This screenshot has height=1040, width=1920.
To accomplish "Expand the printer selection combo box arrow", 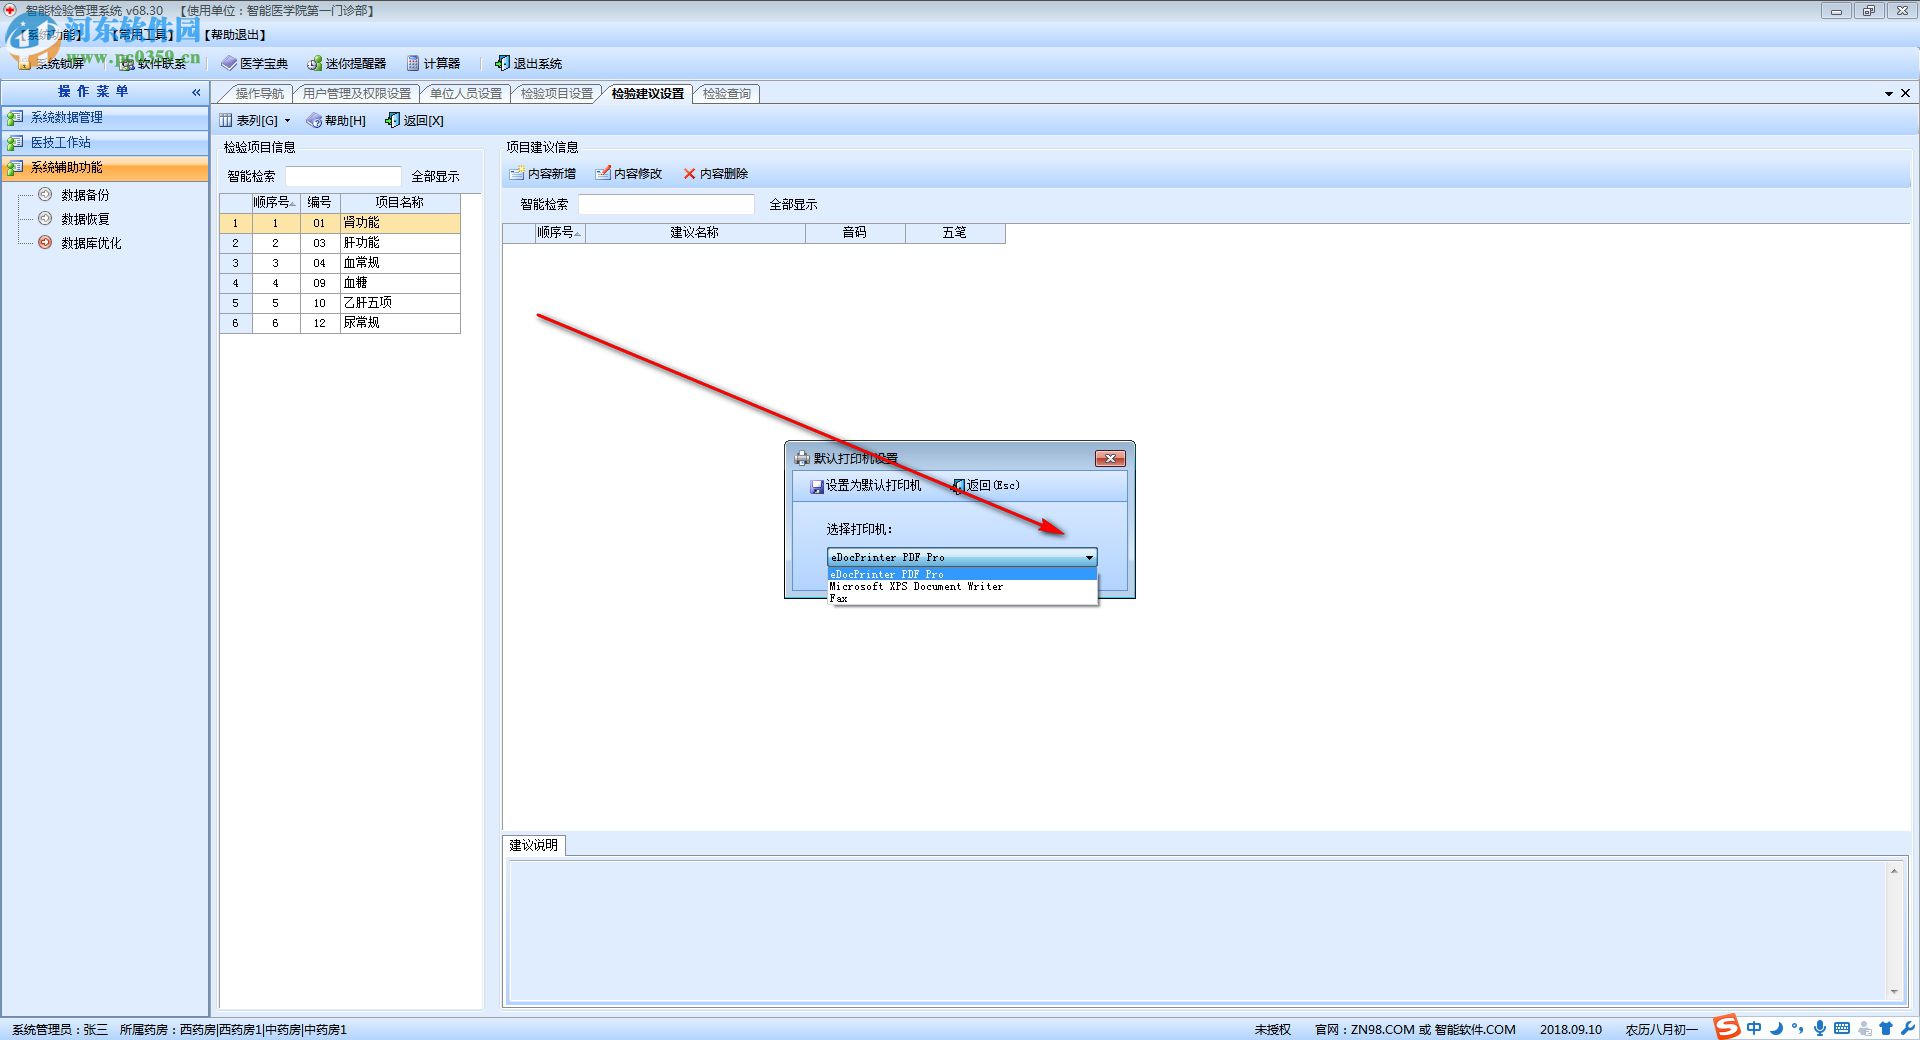I will click(1089, 557).
